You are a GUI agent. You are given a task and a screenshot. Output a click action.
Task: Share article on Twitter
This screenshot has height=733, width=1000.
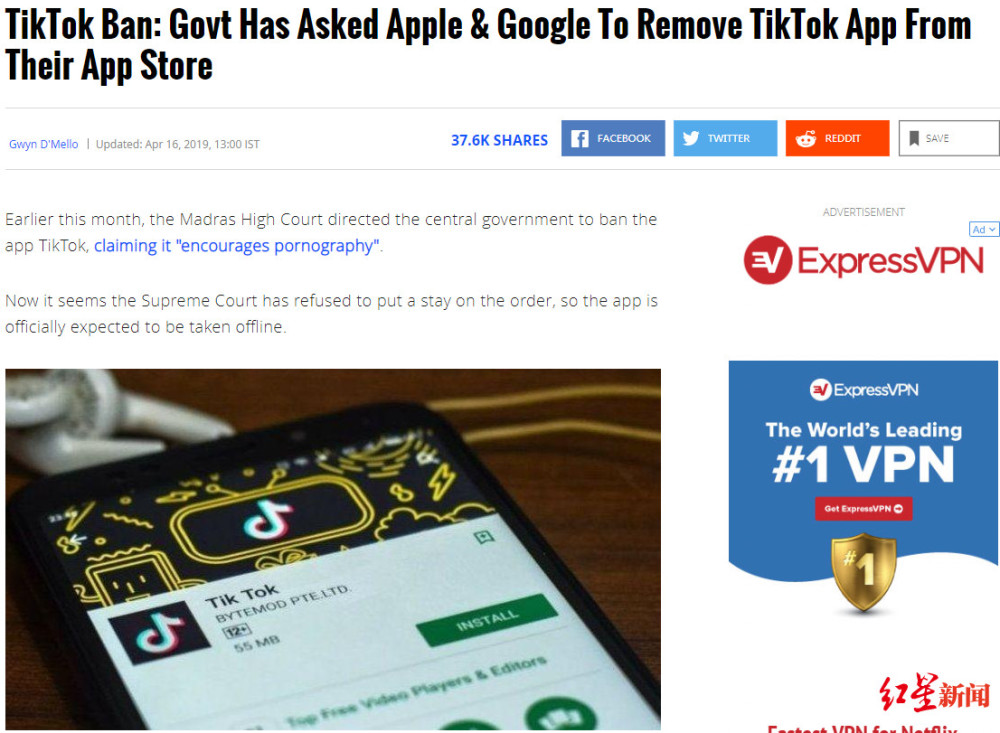point(725,138)
